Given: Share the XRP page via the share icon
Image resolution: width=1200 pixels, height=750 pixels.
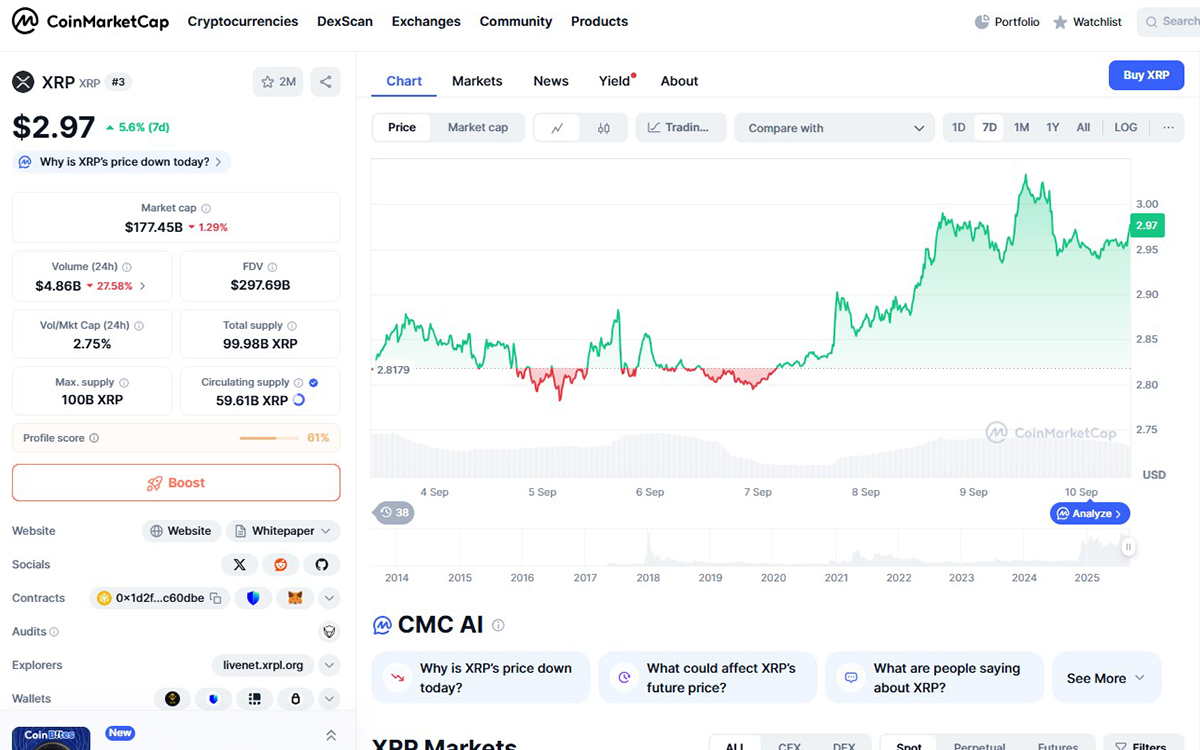Looking at the screenshot, I should 325,82.
